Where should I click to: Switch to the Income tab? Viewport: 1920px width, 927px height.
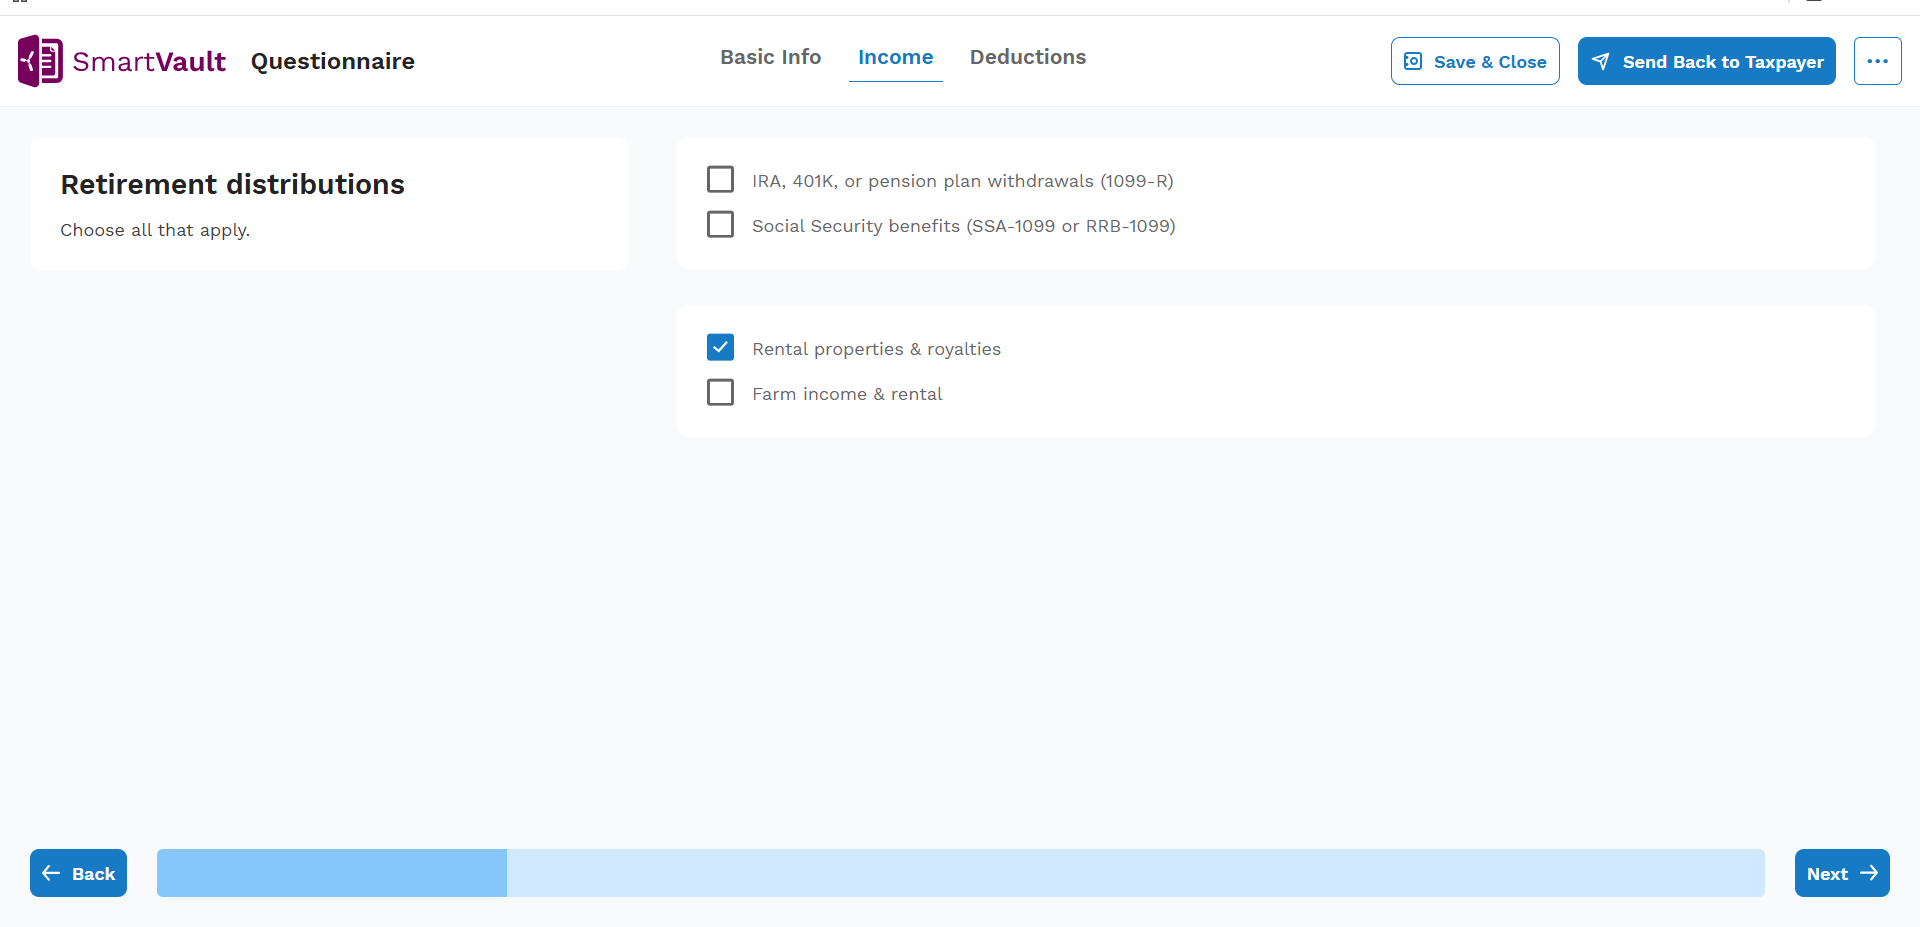point(895,57)
